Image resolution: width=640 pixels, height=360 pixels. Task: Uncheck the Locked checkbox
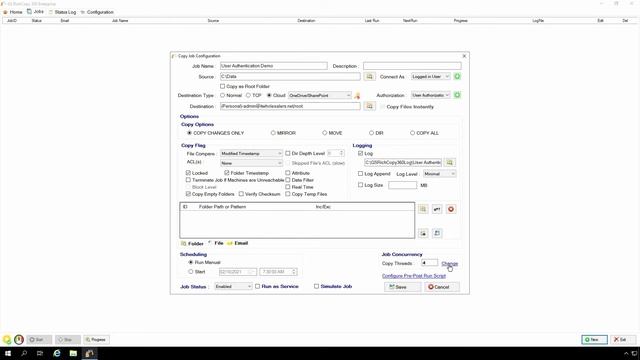188,173
